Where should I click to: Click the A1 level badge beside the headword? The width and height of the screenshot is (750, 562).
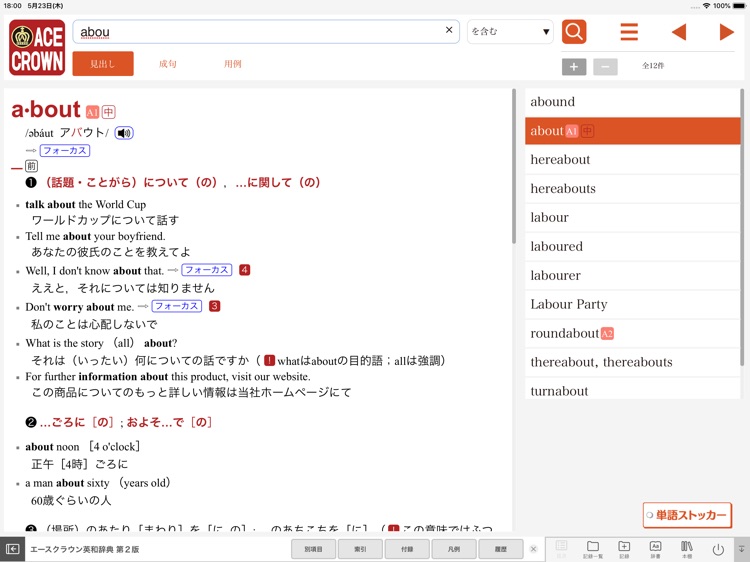(x=92, y=112)
